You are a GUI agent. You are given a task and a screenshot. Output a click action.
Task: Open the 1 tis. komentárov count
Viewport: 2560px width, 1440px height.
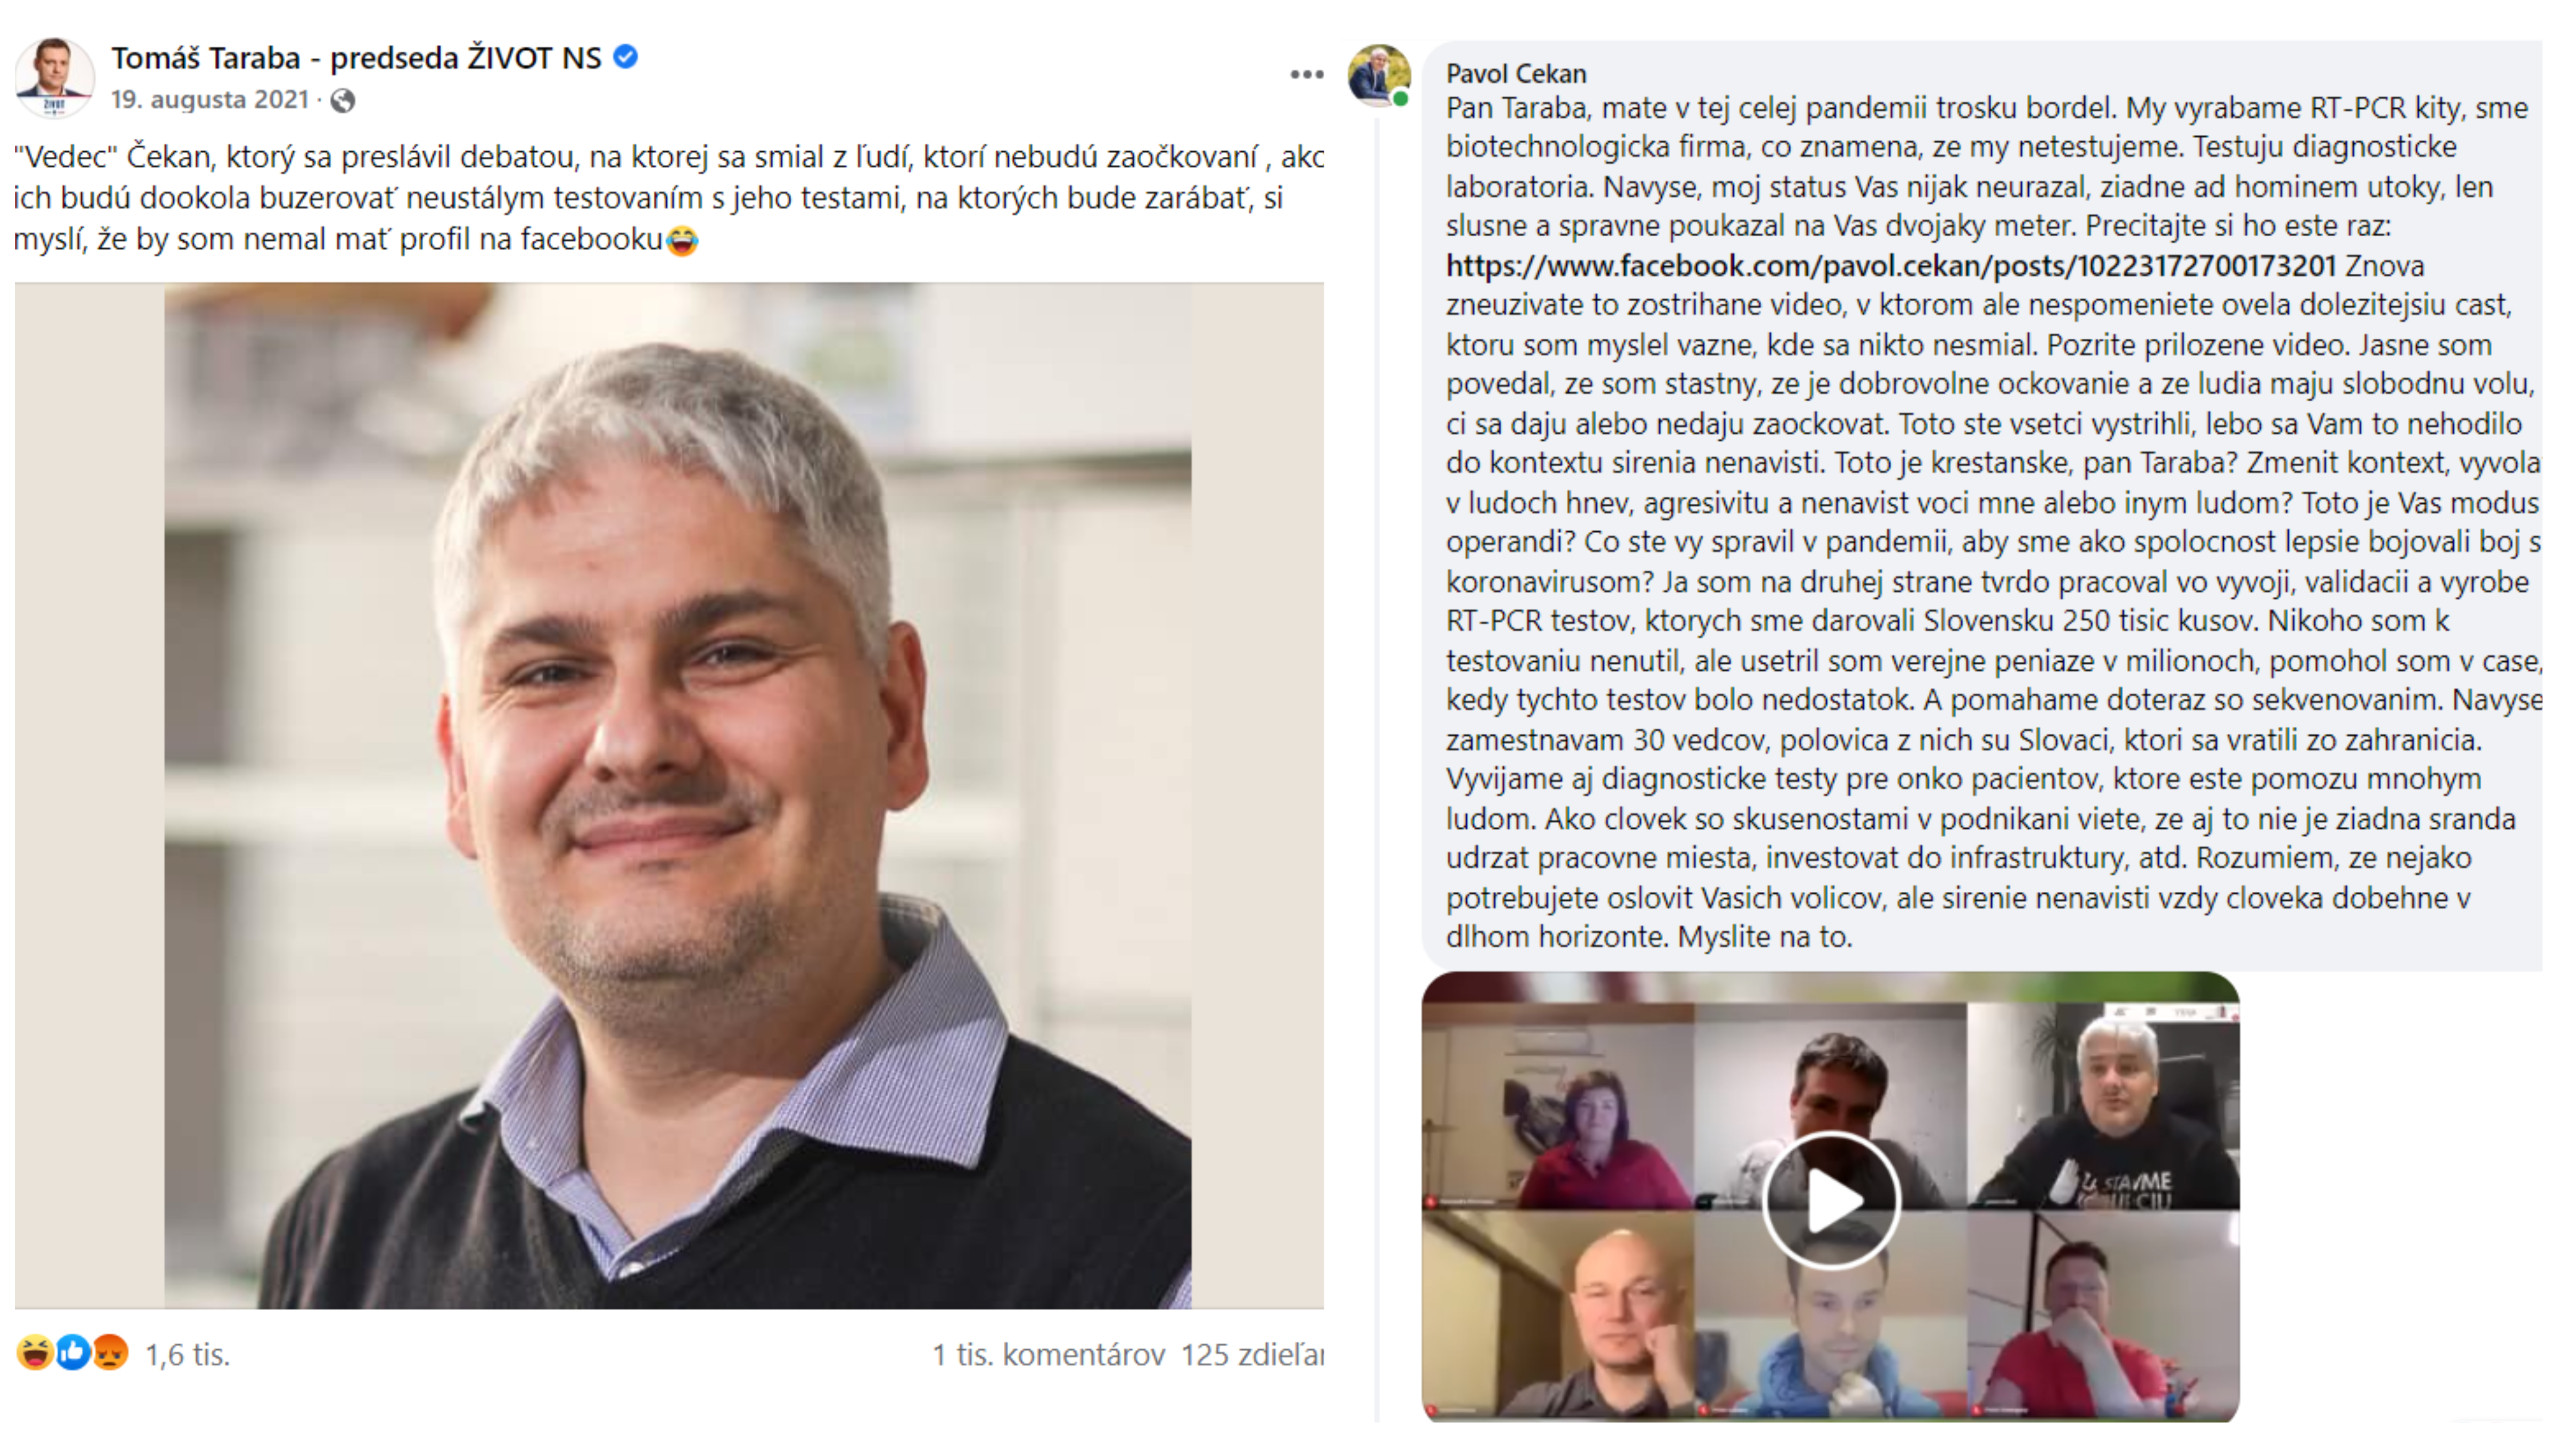tap(1049, 1354)
